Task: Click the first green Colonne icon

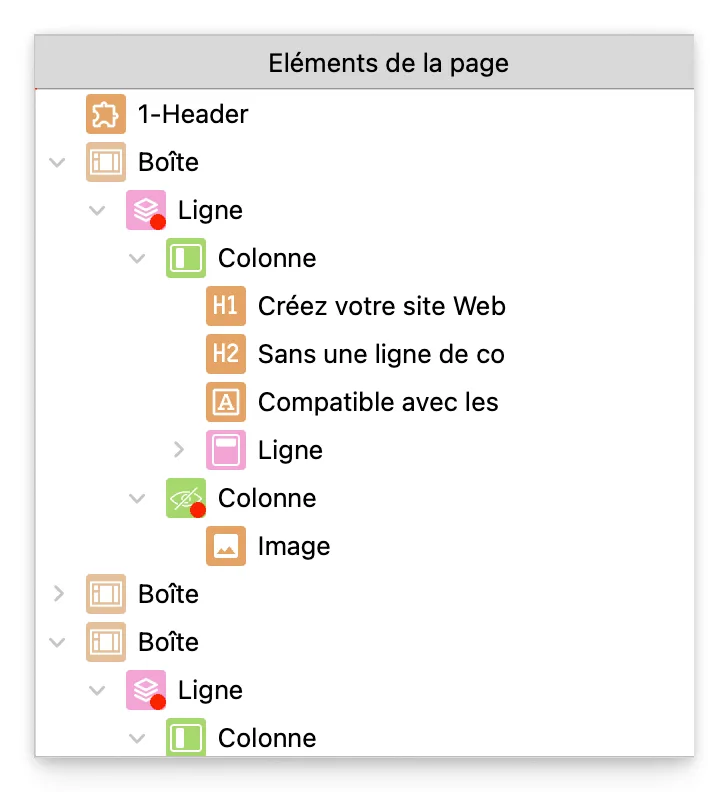Action: pos(185,258)
